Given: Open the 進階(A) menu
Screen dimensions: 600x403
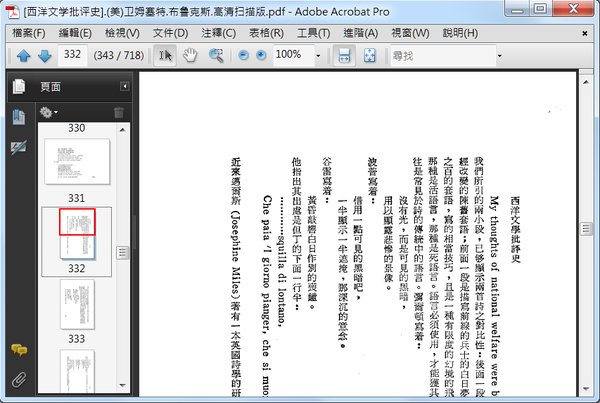Looking at the screenshot, I should coord(361,33).
